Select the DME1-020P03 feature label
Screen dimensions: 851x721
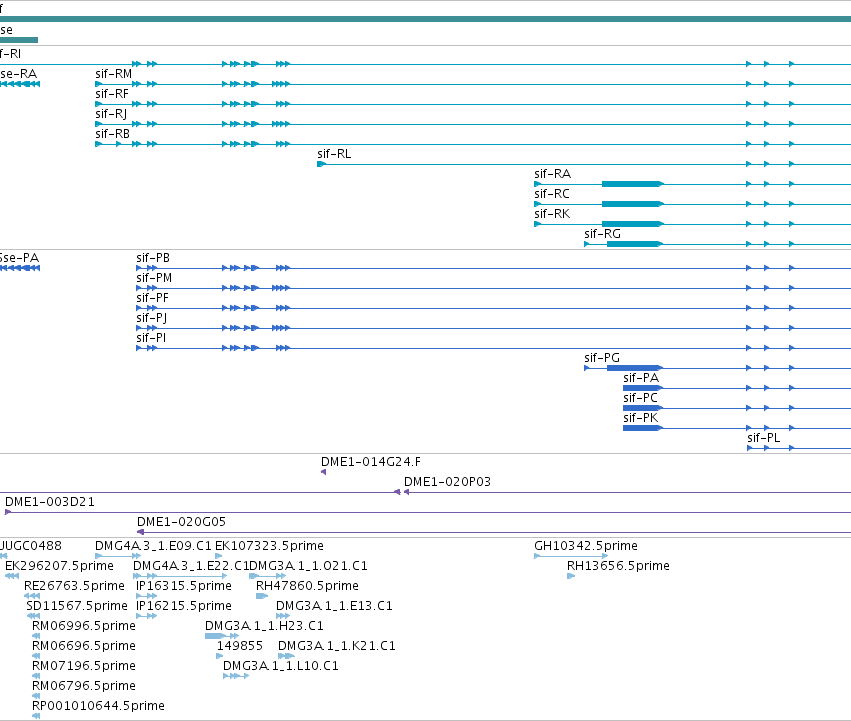click(x=447, y=482)
